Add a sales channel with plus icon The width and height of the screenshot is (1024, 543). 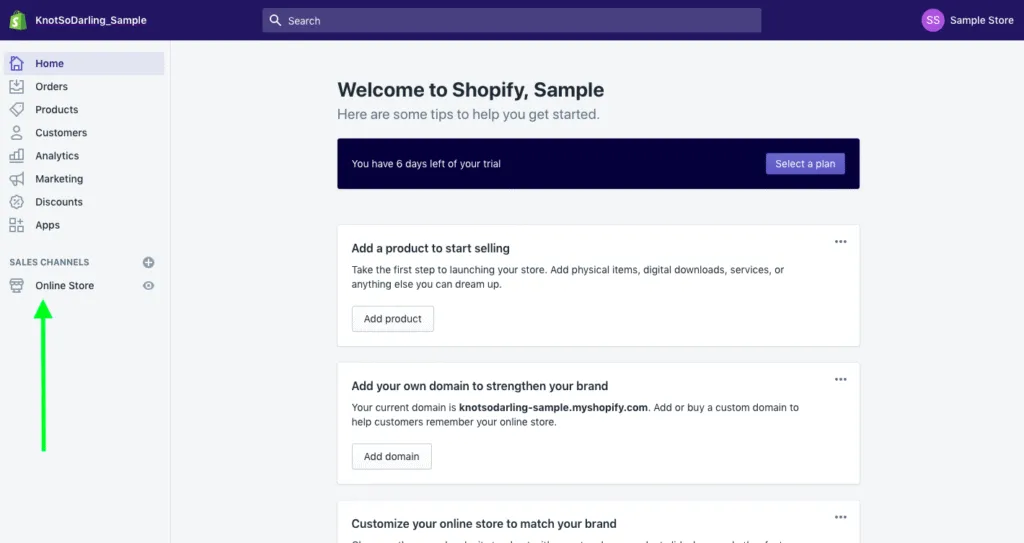coord(149,263)
